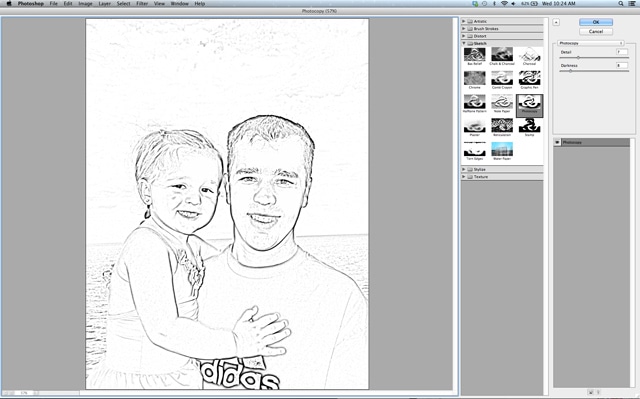This screenshot has width=640, height=399.
Task: Open the Select menu
Action: click(x=123, y=3)
